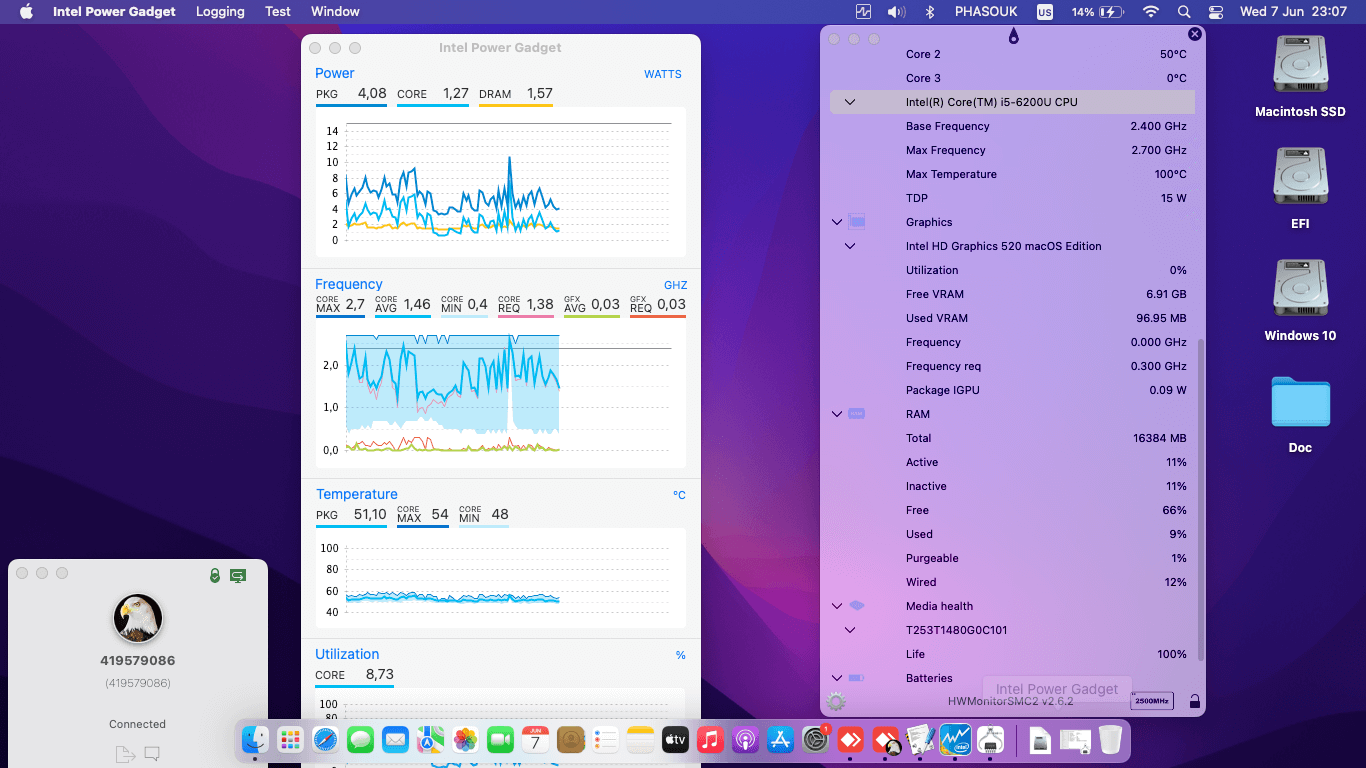
Task: Collapse the Graphics section in HWMonitorSMC2
Action: 837,221
